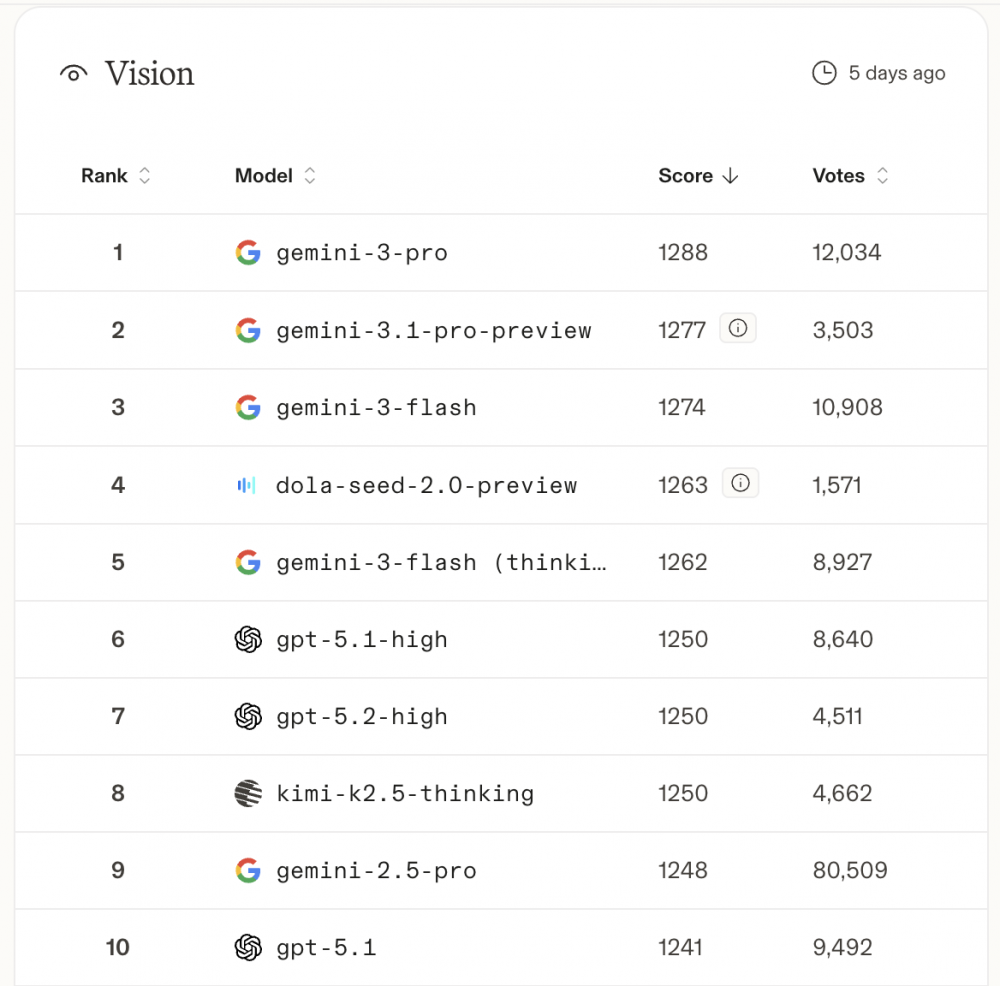Click the info icon next to score 1277
This screenshot has width=1000, height=986.
click(x=738, y=329)
